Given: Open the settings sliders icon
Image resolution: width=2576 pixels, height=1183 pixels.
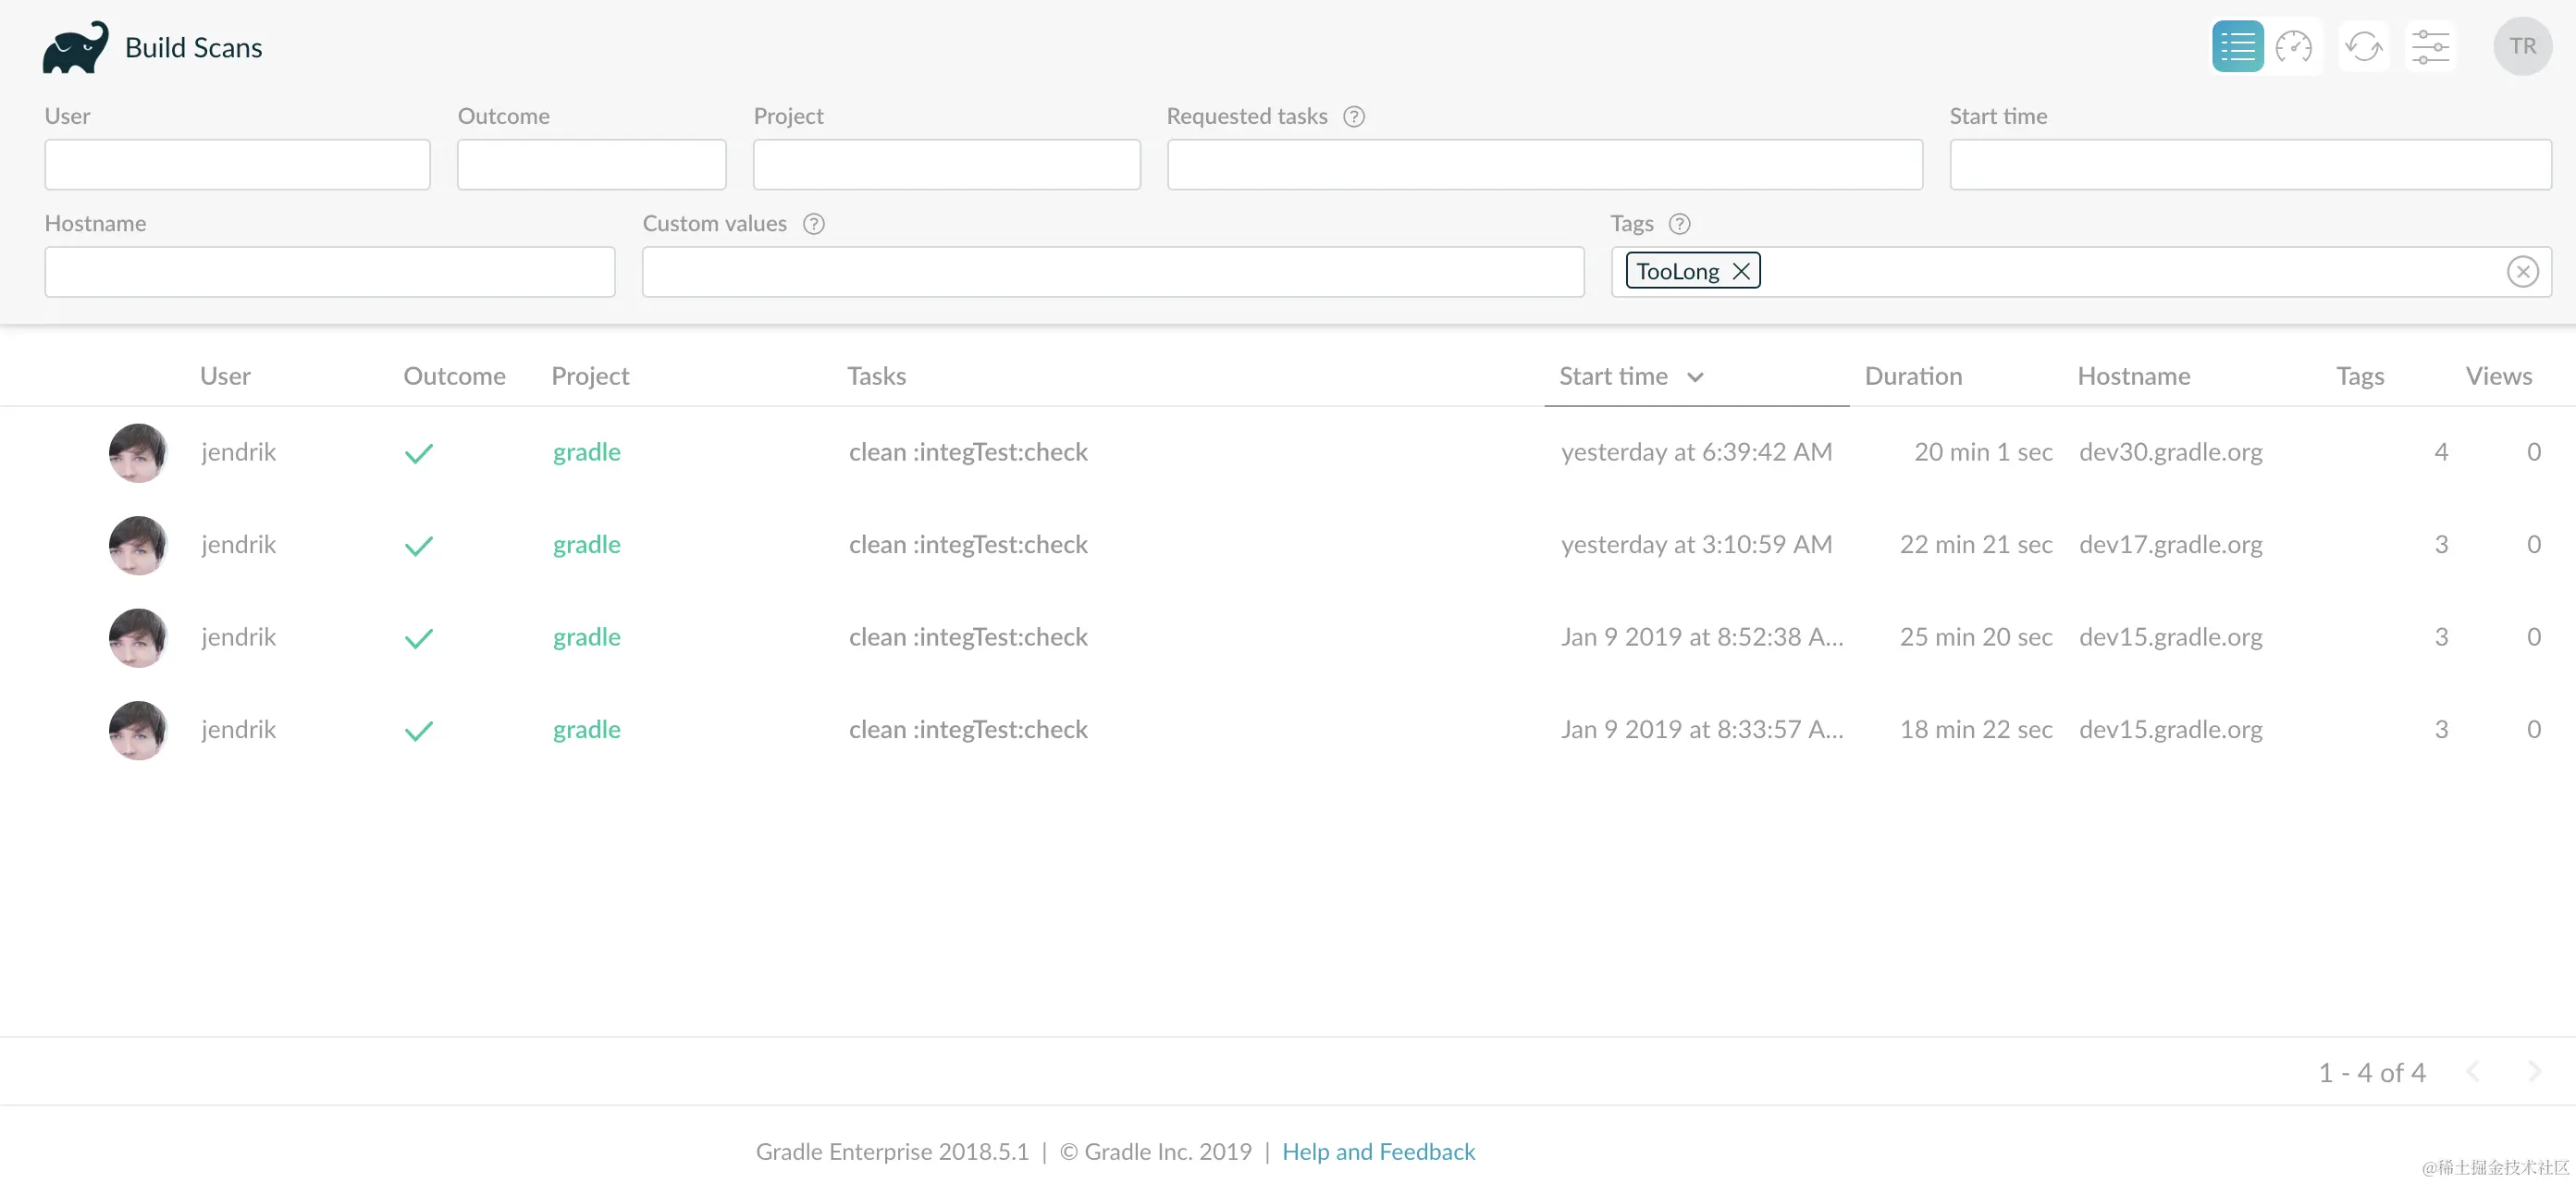Looking at the screenshot, I should (2429, 47).
